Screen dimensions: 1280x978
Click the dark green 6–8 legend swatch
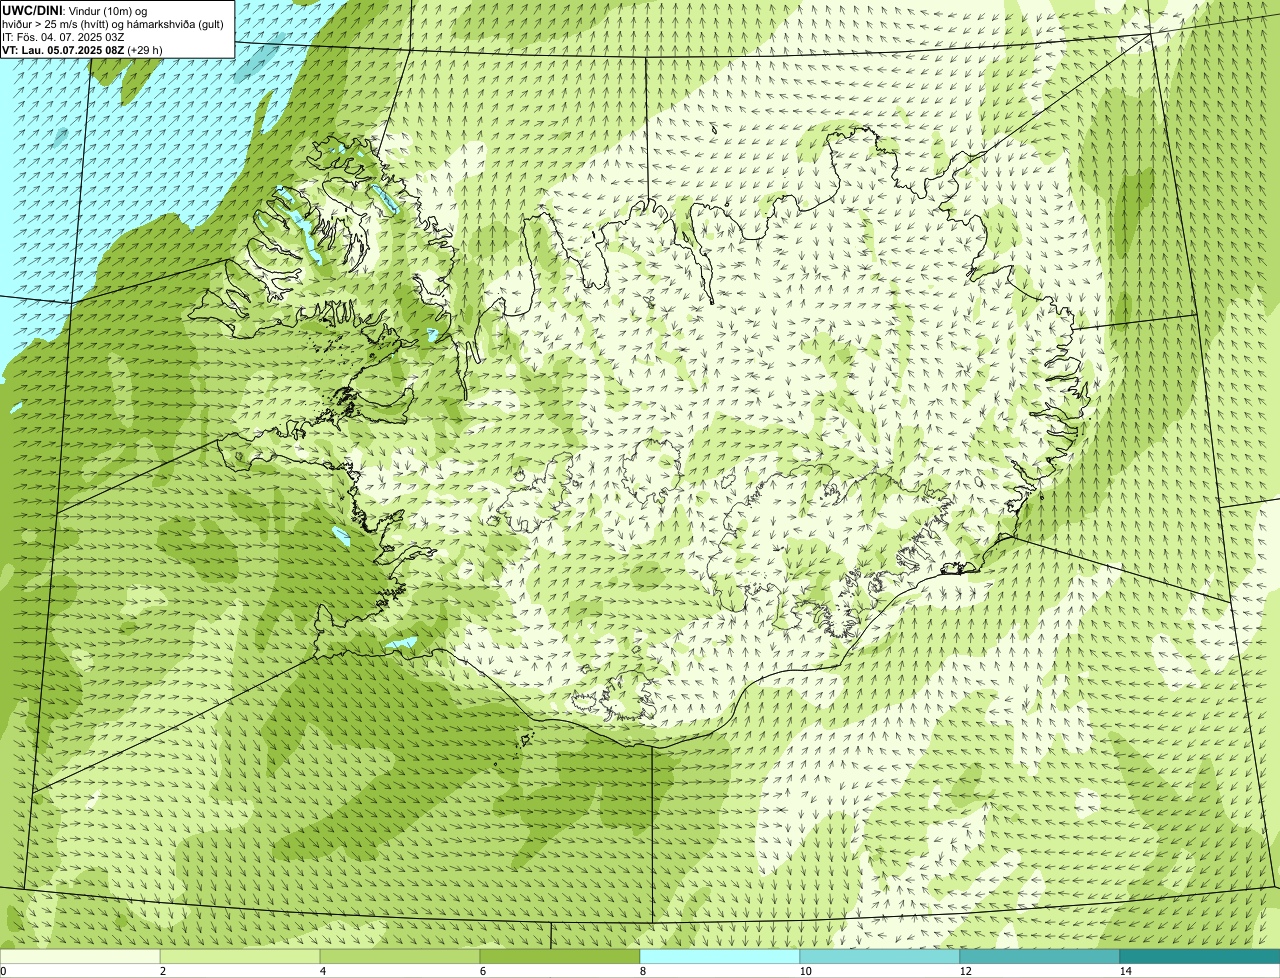(x=560, y=956)
